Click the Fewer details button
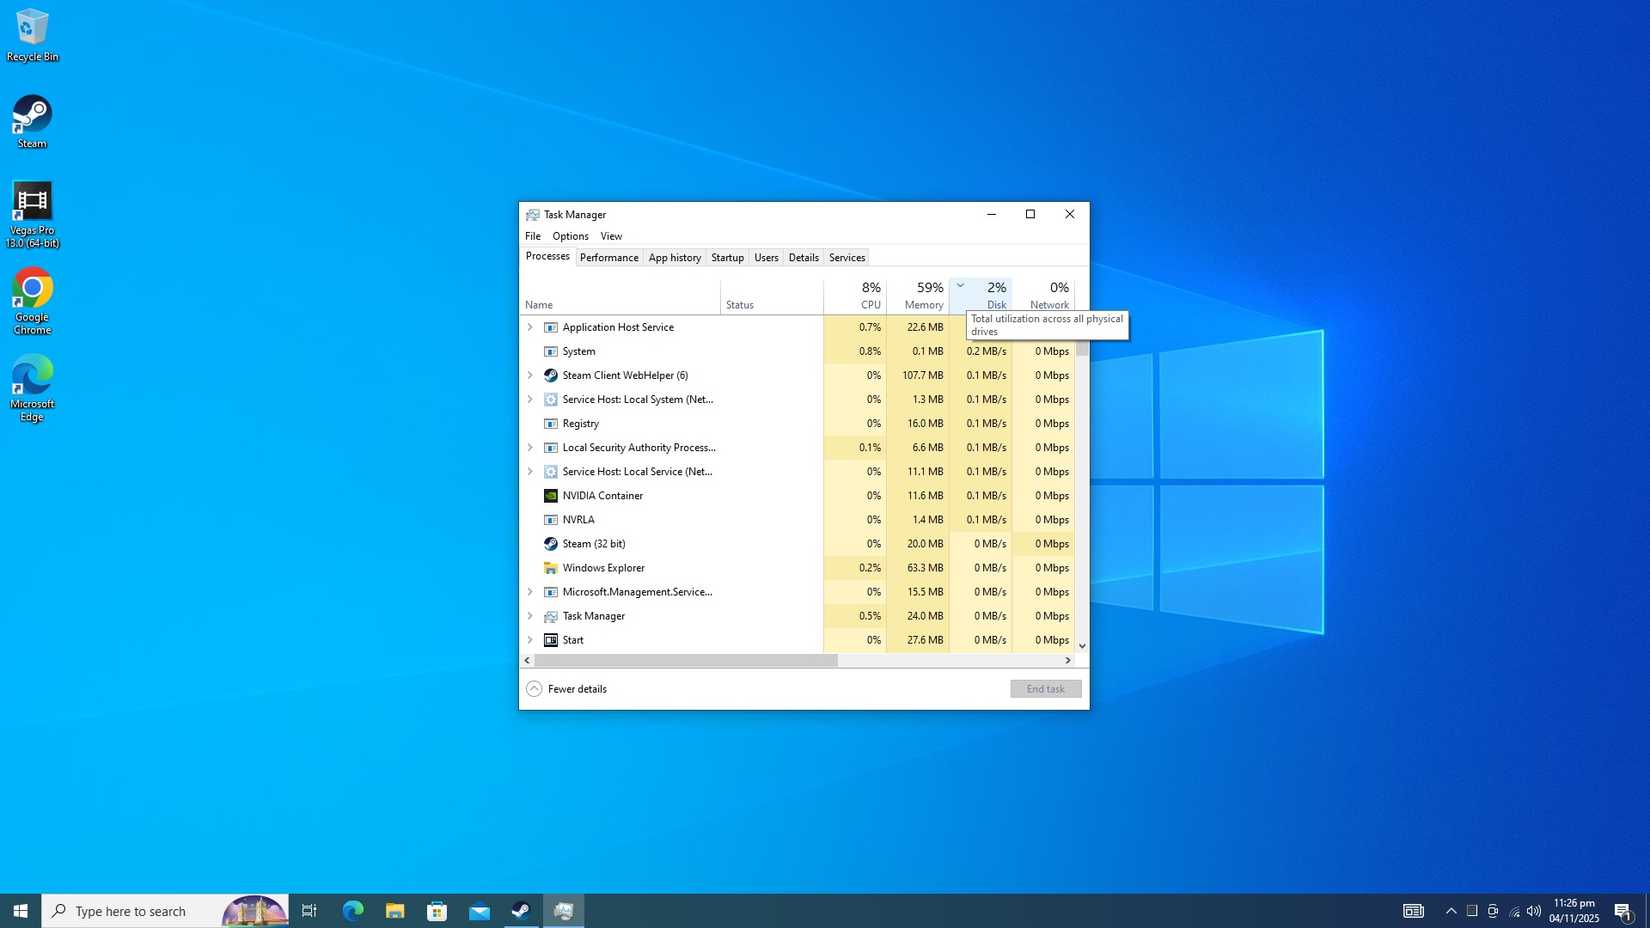Screen dimensions: 1650x928 tap(566, 688)
